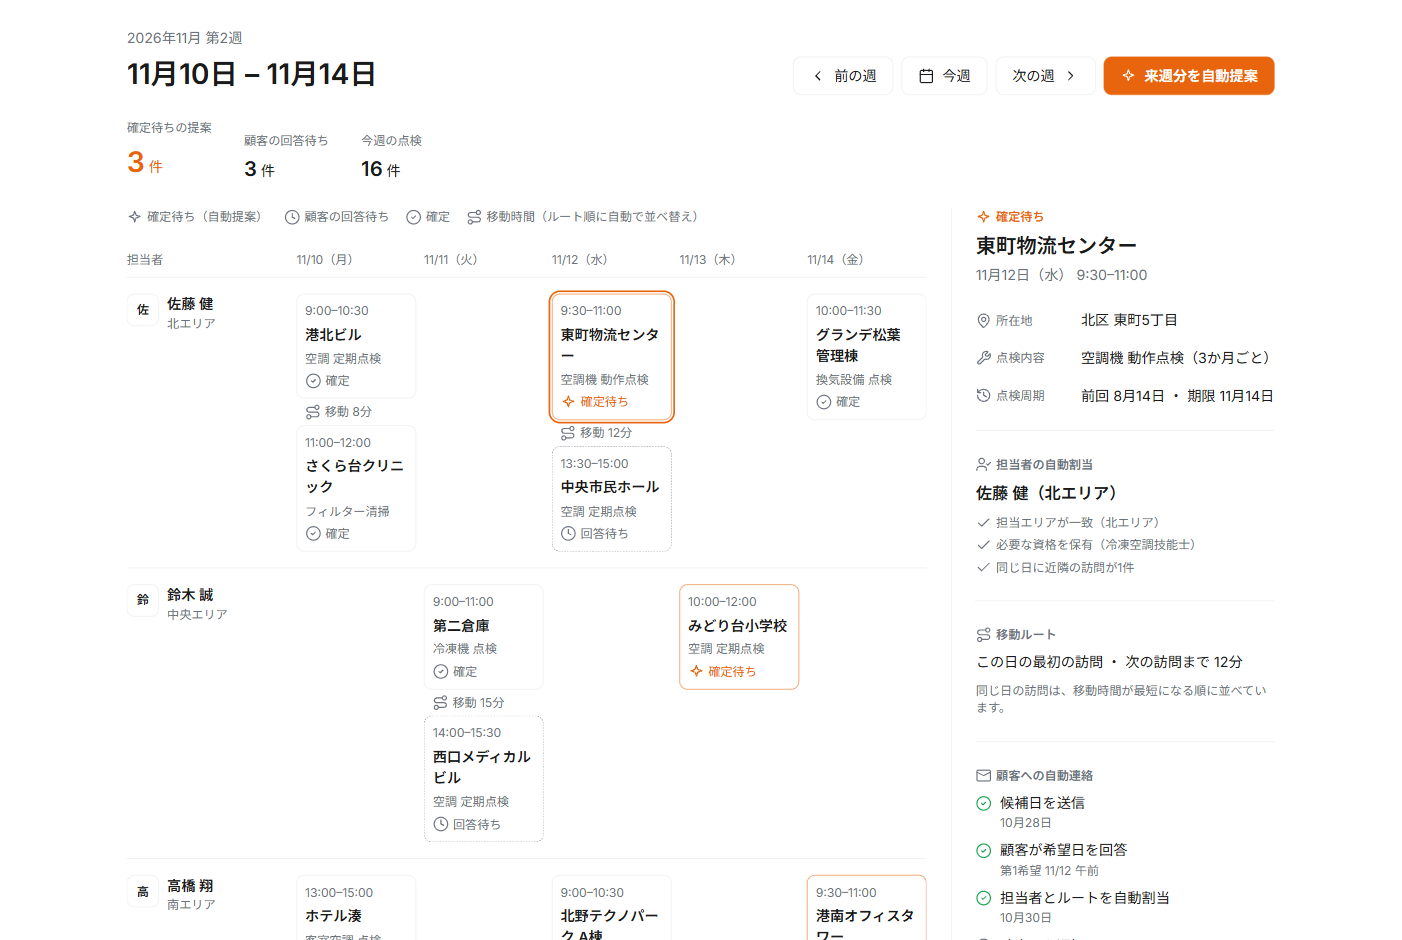Click 来週分を自動提案 orange button

1189,76
